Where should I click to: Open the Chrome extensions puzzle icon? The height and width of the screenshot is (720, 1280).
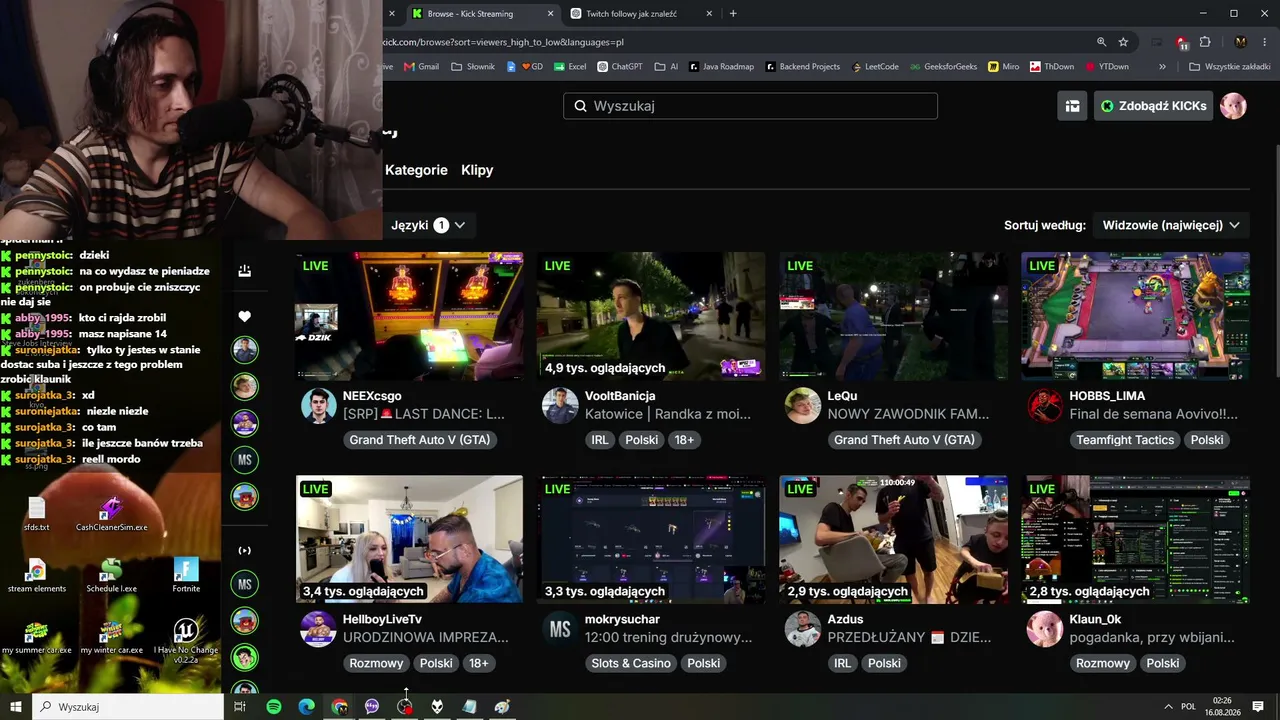1205,42
